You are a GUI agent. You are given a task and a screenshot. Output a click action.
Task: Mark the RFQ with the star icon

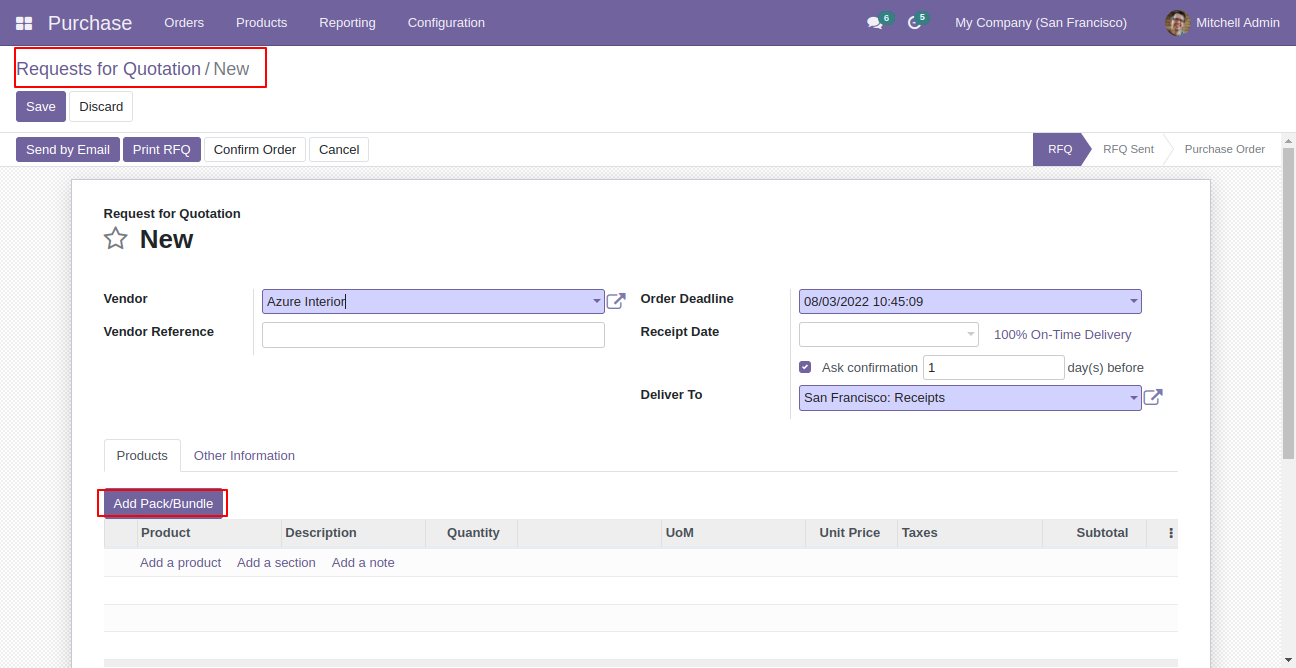click(116, 239)
